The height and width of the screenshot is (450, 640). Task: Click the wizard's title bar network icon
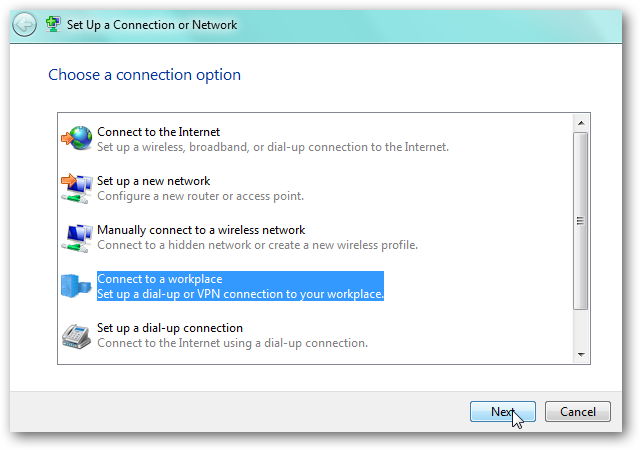(x=54, y=24)
